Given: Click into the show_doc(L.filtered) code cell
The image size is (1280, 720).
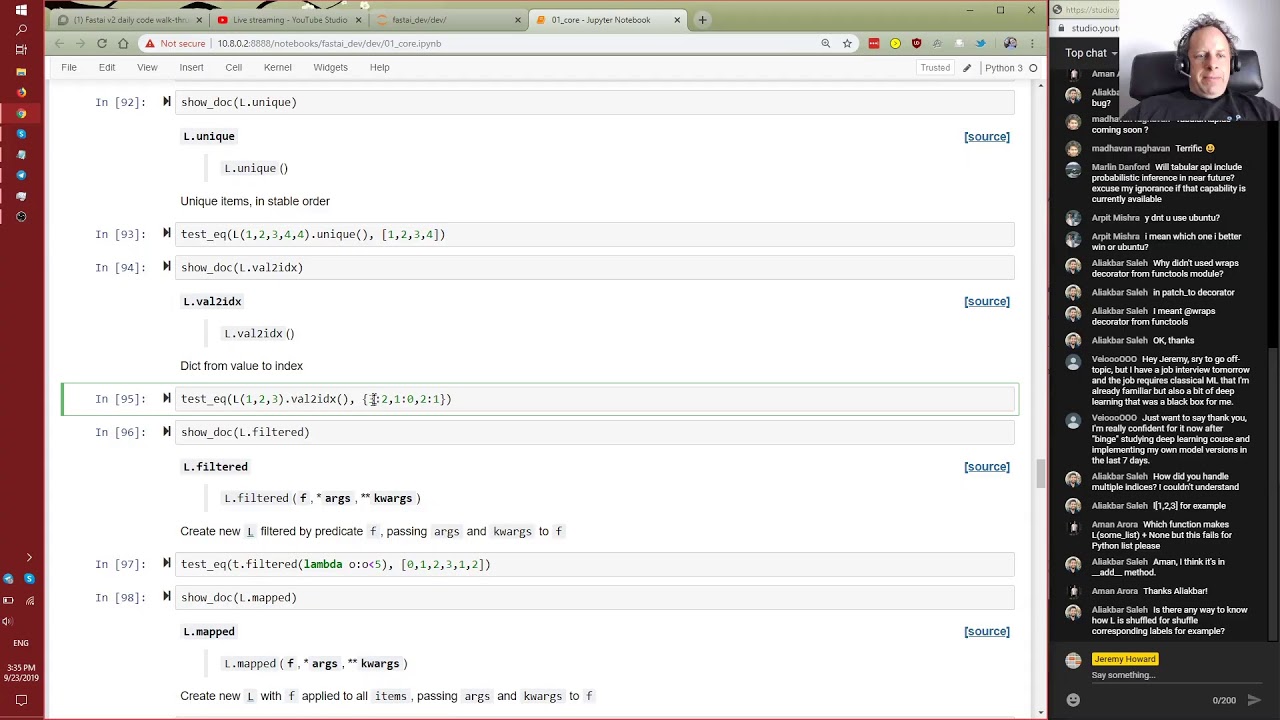Looking at the screenshot, I should [594, 432].
